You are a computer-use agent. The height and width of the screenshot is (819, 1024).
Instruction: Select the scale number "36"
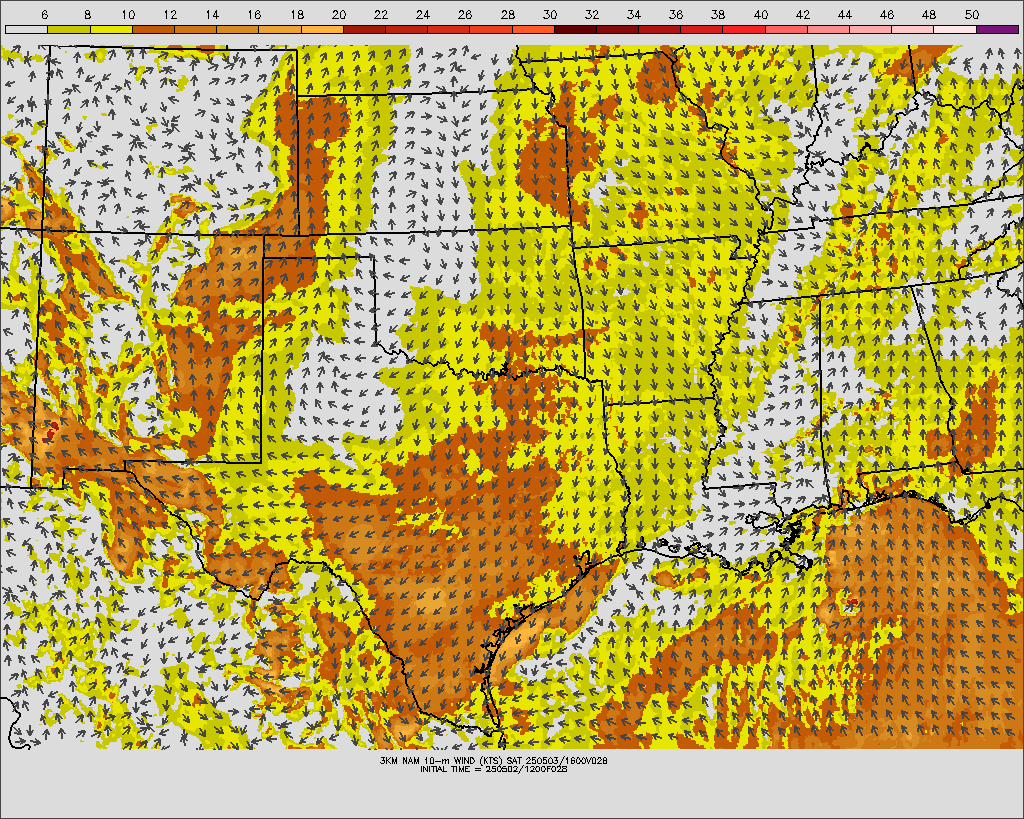676,14
